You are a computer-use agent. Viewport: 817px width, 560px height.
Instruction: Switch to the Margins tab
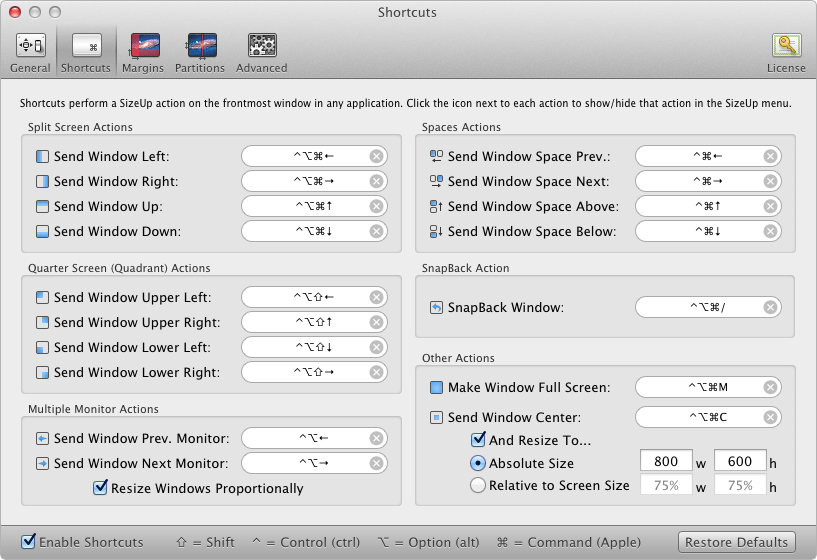tap(143, 52)
